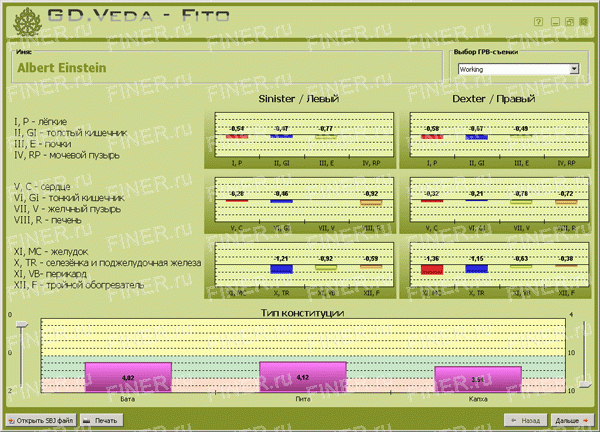Click Dexter blue bar II, GI -0,67
Screen dimensions: 600x432
pos(477,137)
